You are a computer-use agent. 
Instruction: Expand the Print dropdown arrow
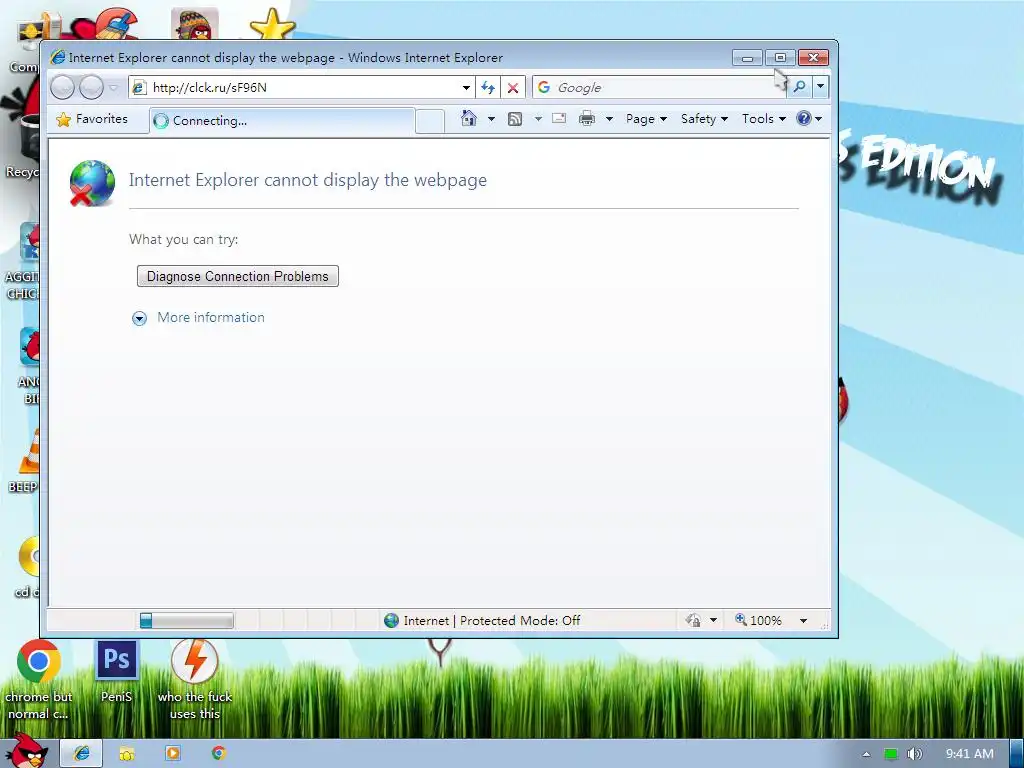tap(609, 119)
